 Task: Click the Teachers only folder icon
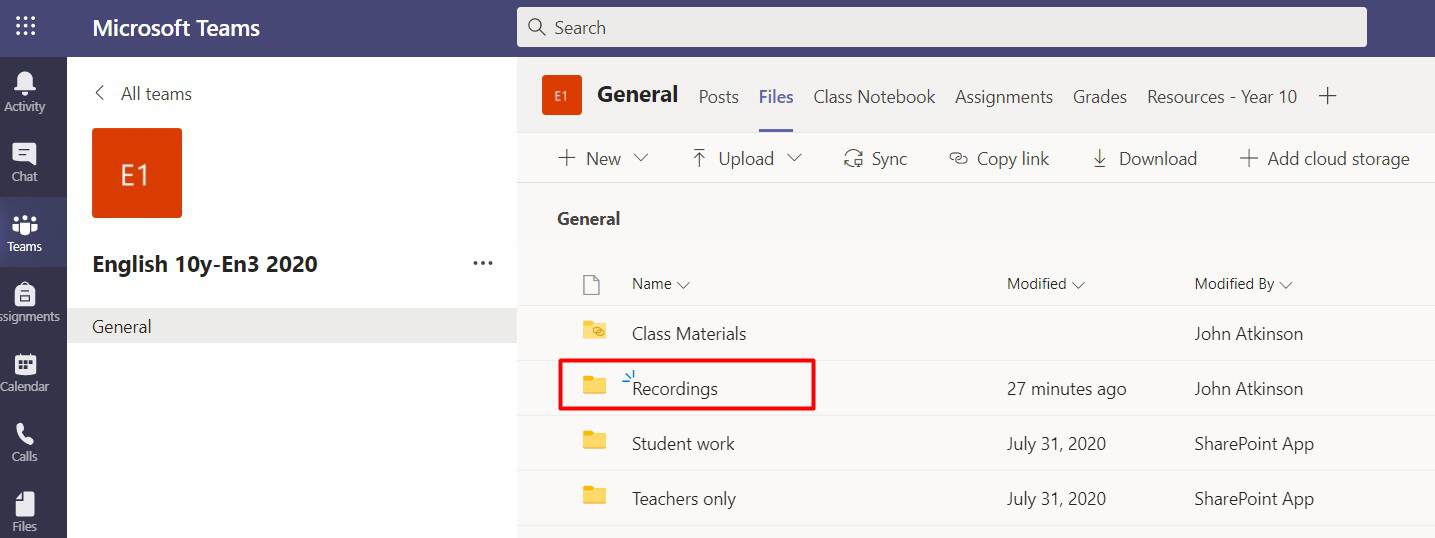(x=594, y=494)
